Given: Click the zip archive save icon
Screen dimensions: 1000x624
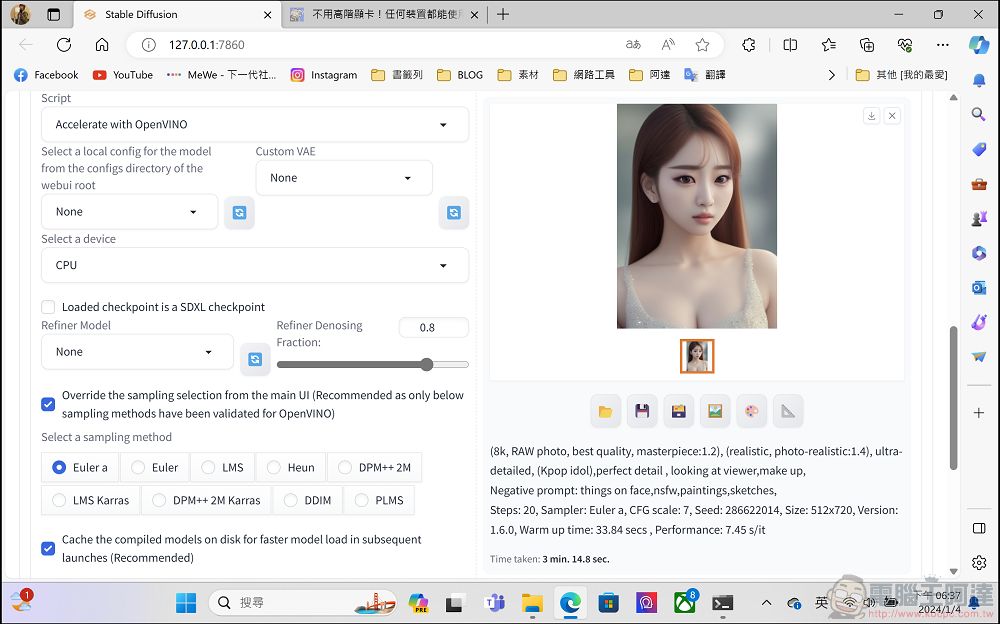Looking at the screenshot, I should click(679, 412).
